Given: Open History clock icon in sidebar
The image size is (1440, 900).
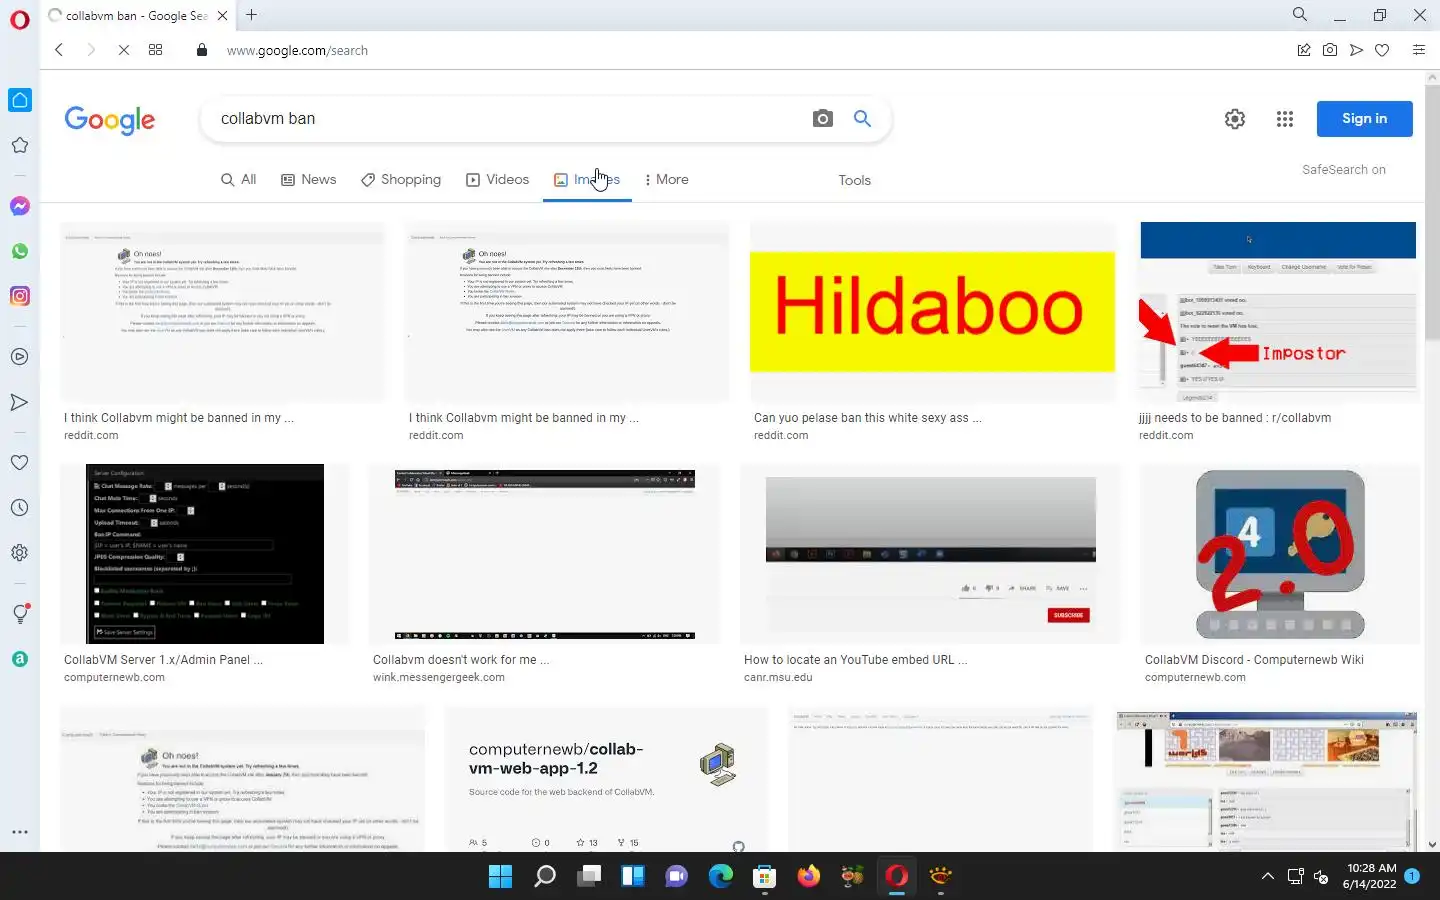Looking at the screenshot, I should (20, 508).
